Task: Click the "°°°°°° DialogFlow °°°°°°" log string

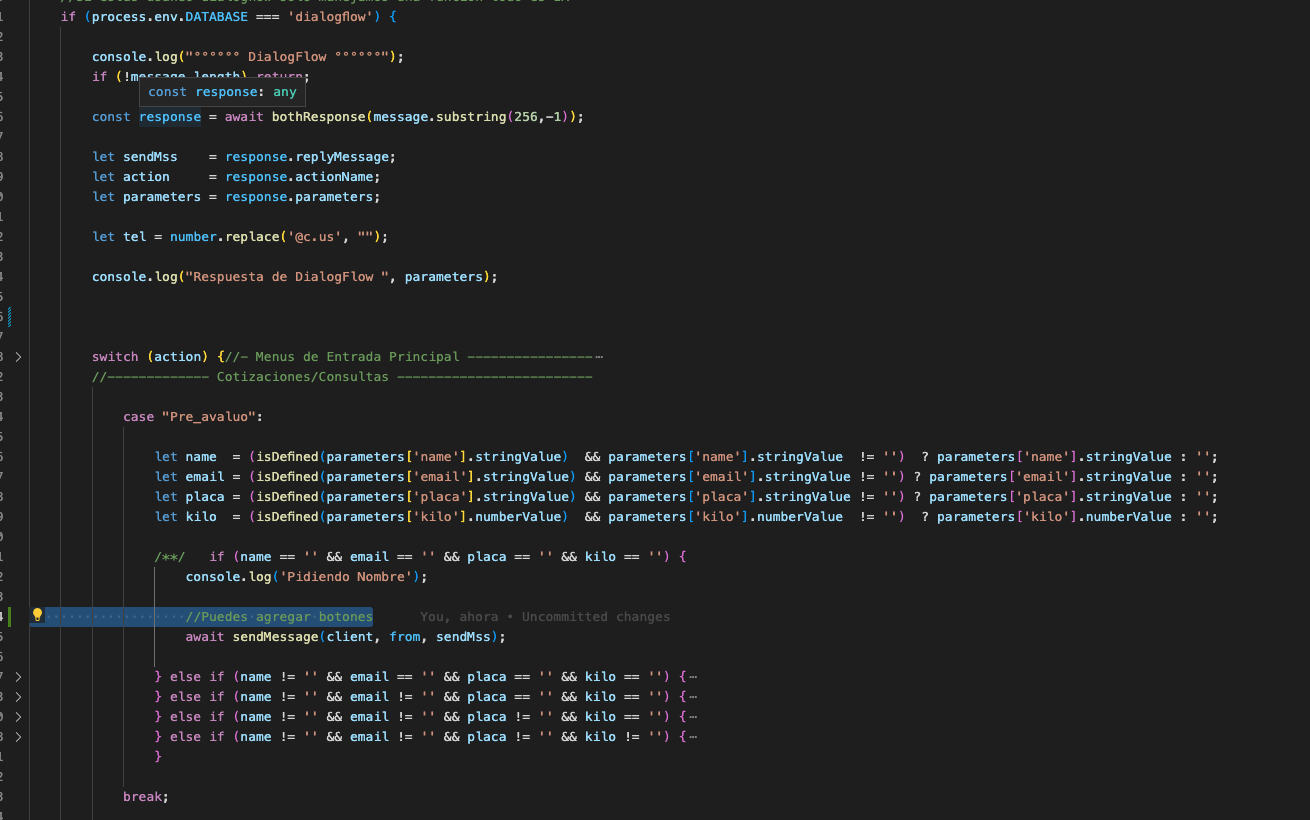Action: (288, 57)
